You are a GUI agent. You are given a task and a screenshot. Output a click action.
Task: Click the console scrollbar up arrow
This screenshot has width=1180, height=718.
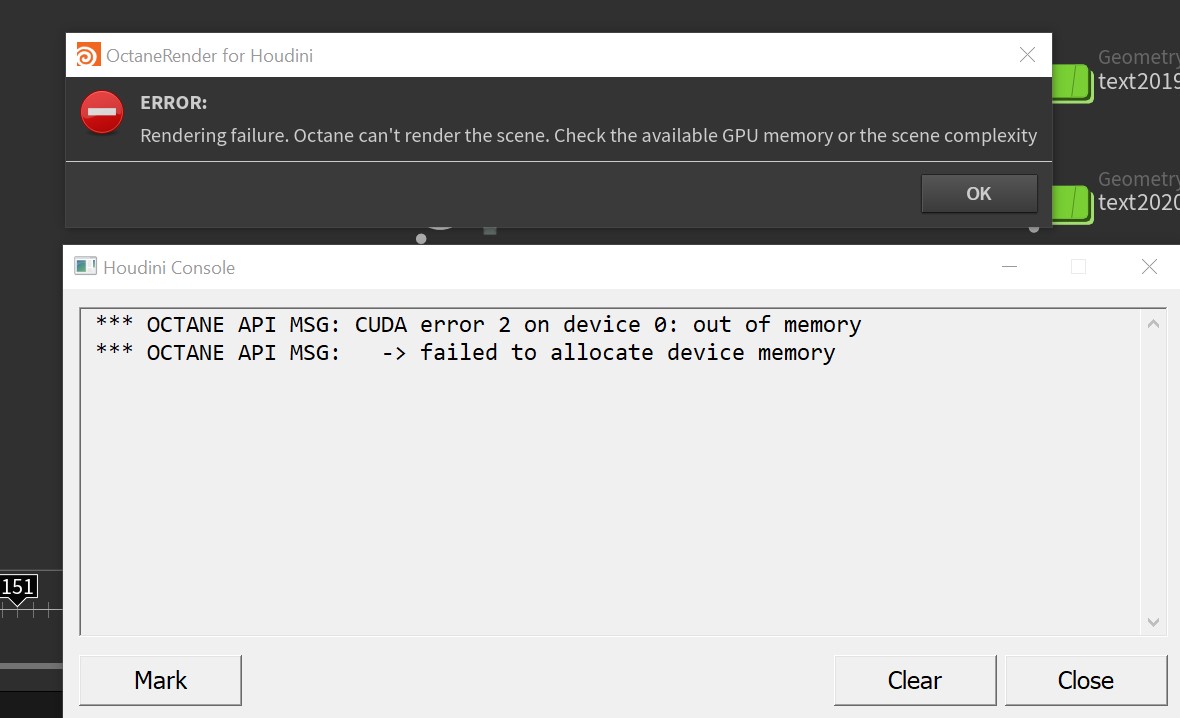tap(1153, 324)
